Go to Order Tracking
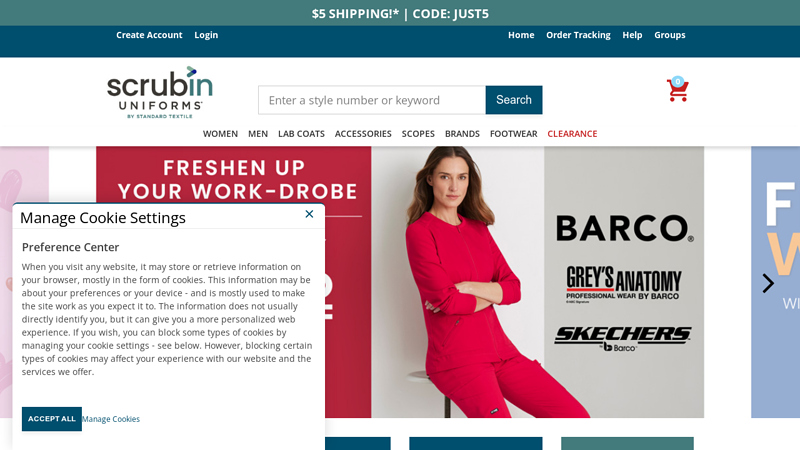800x450 pixels. (x=578, y=35)
